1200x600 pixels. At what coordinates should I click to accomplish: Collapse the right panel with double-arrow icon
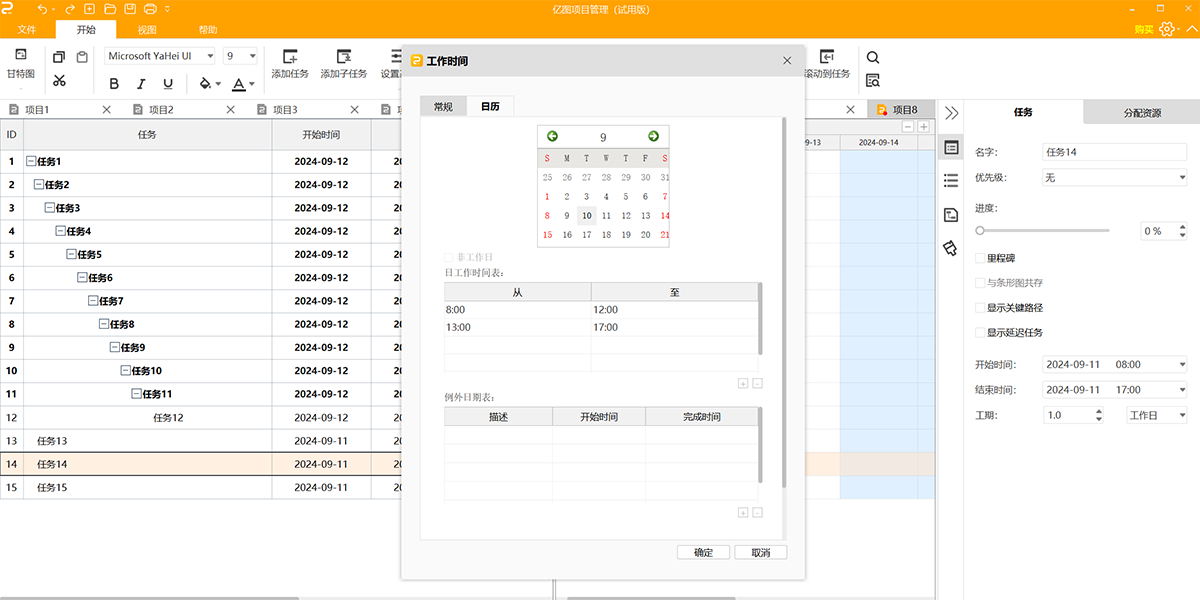coord(951,113)
